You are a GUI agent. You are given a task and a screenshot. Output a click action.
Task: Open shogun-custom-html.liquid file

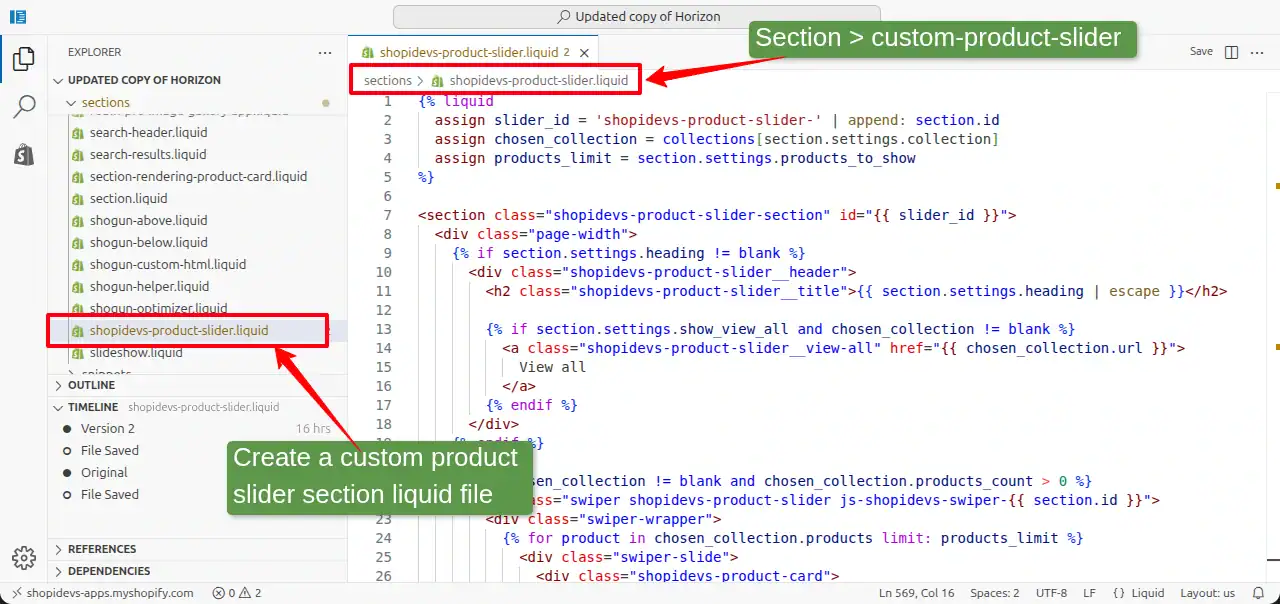[168, 264]
